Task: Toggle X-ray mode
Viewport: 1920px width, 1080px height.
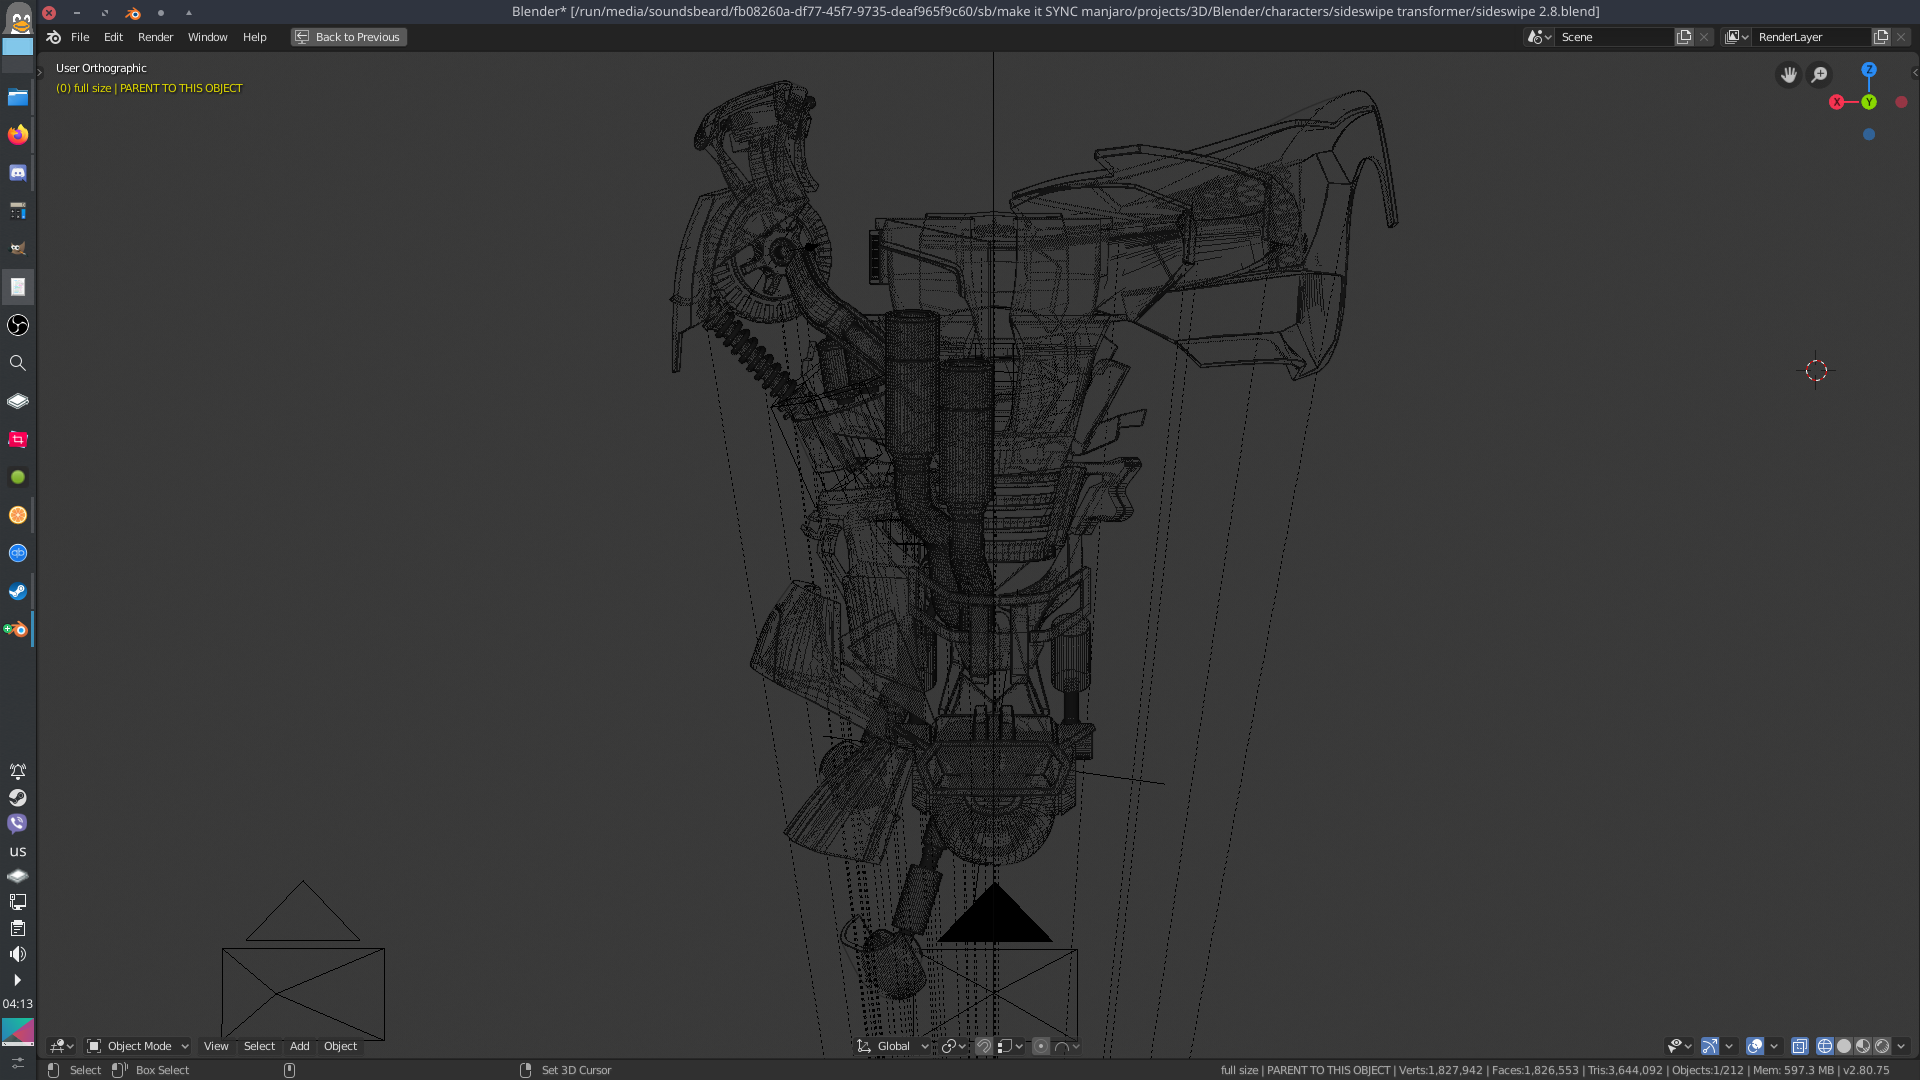Action: pyautogui.click(x=1800, y=1046)
